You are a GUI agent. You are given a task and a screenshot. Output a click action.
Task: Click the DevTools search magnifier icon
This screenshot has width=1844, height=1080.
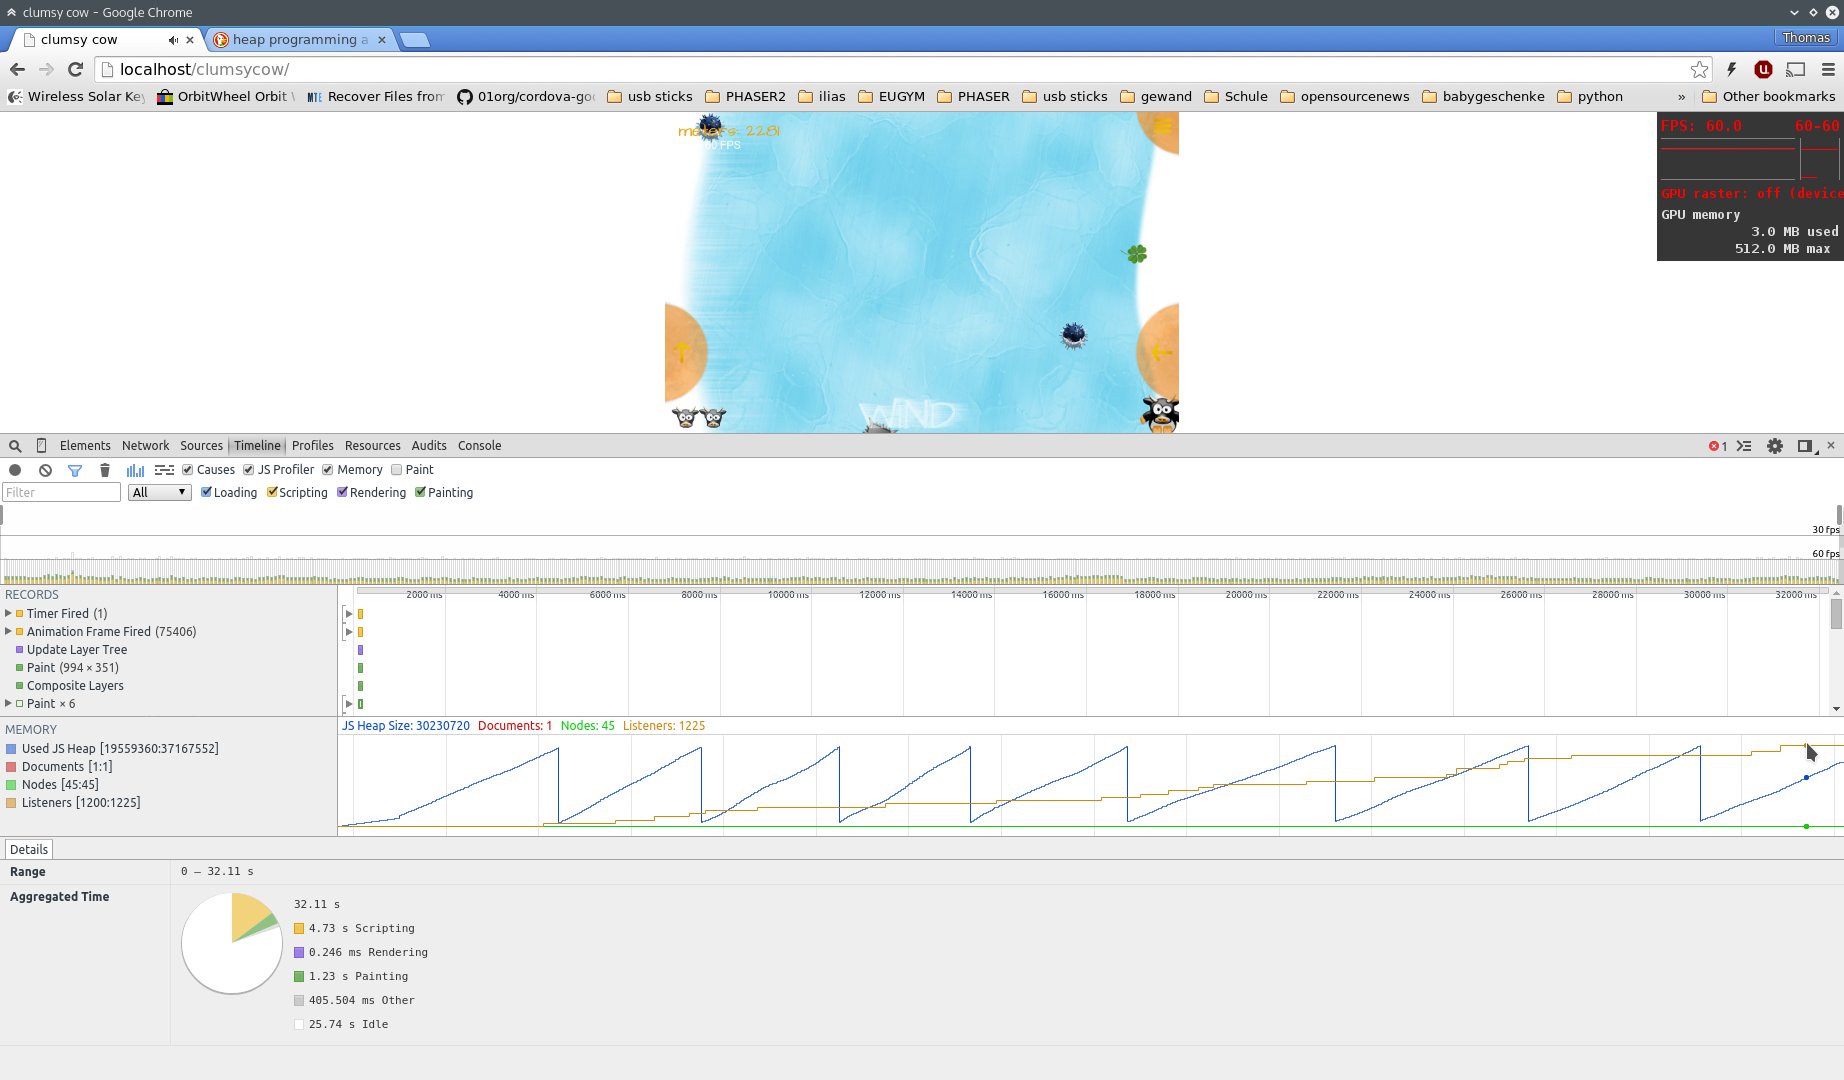click(15, 446)
